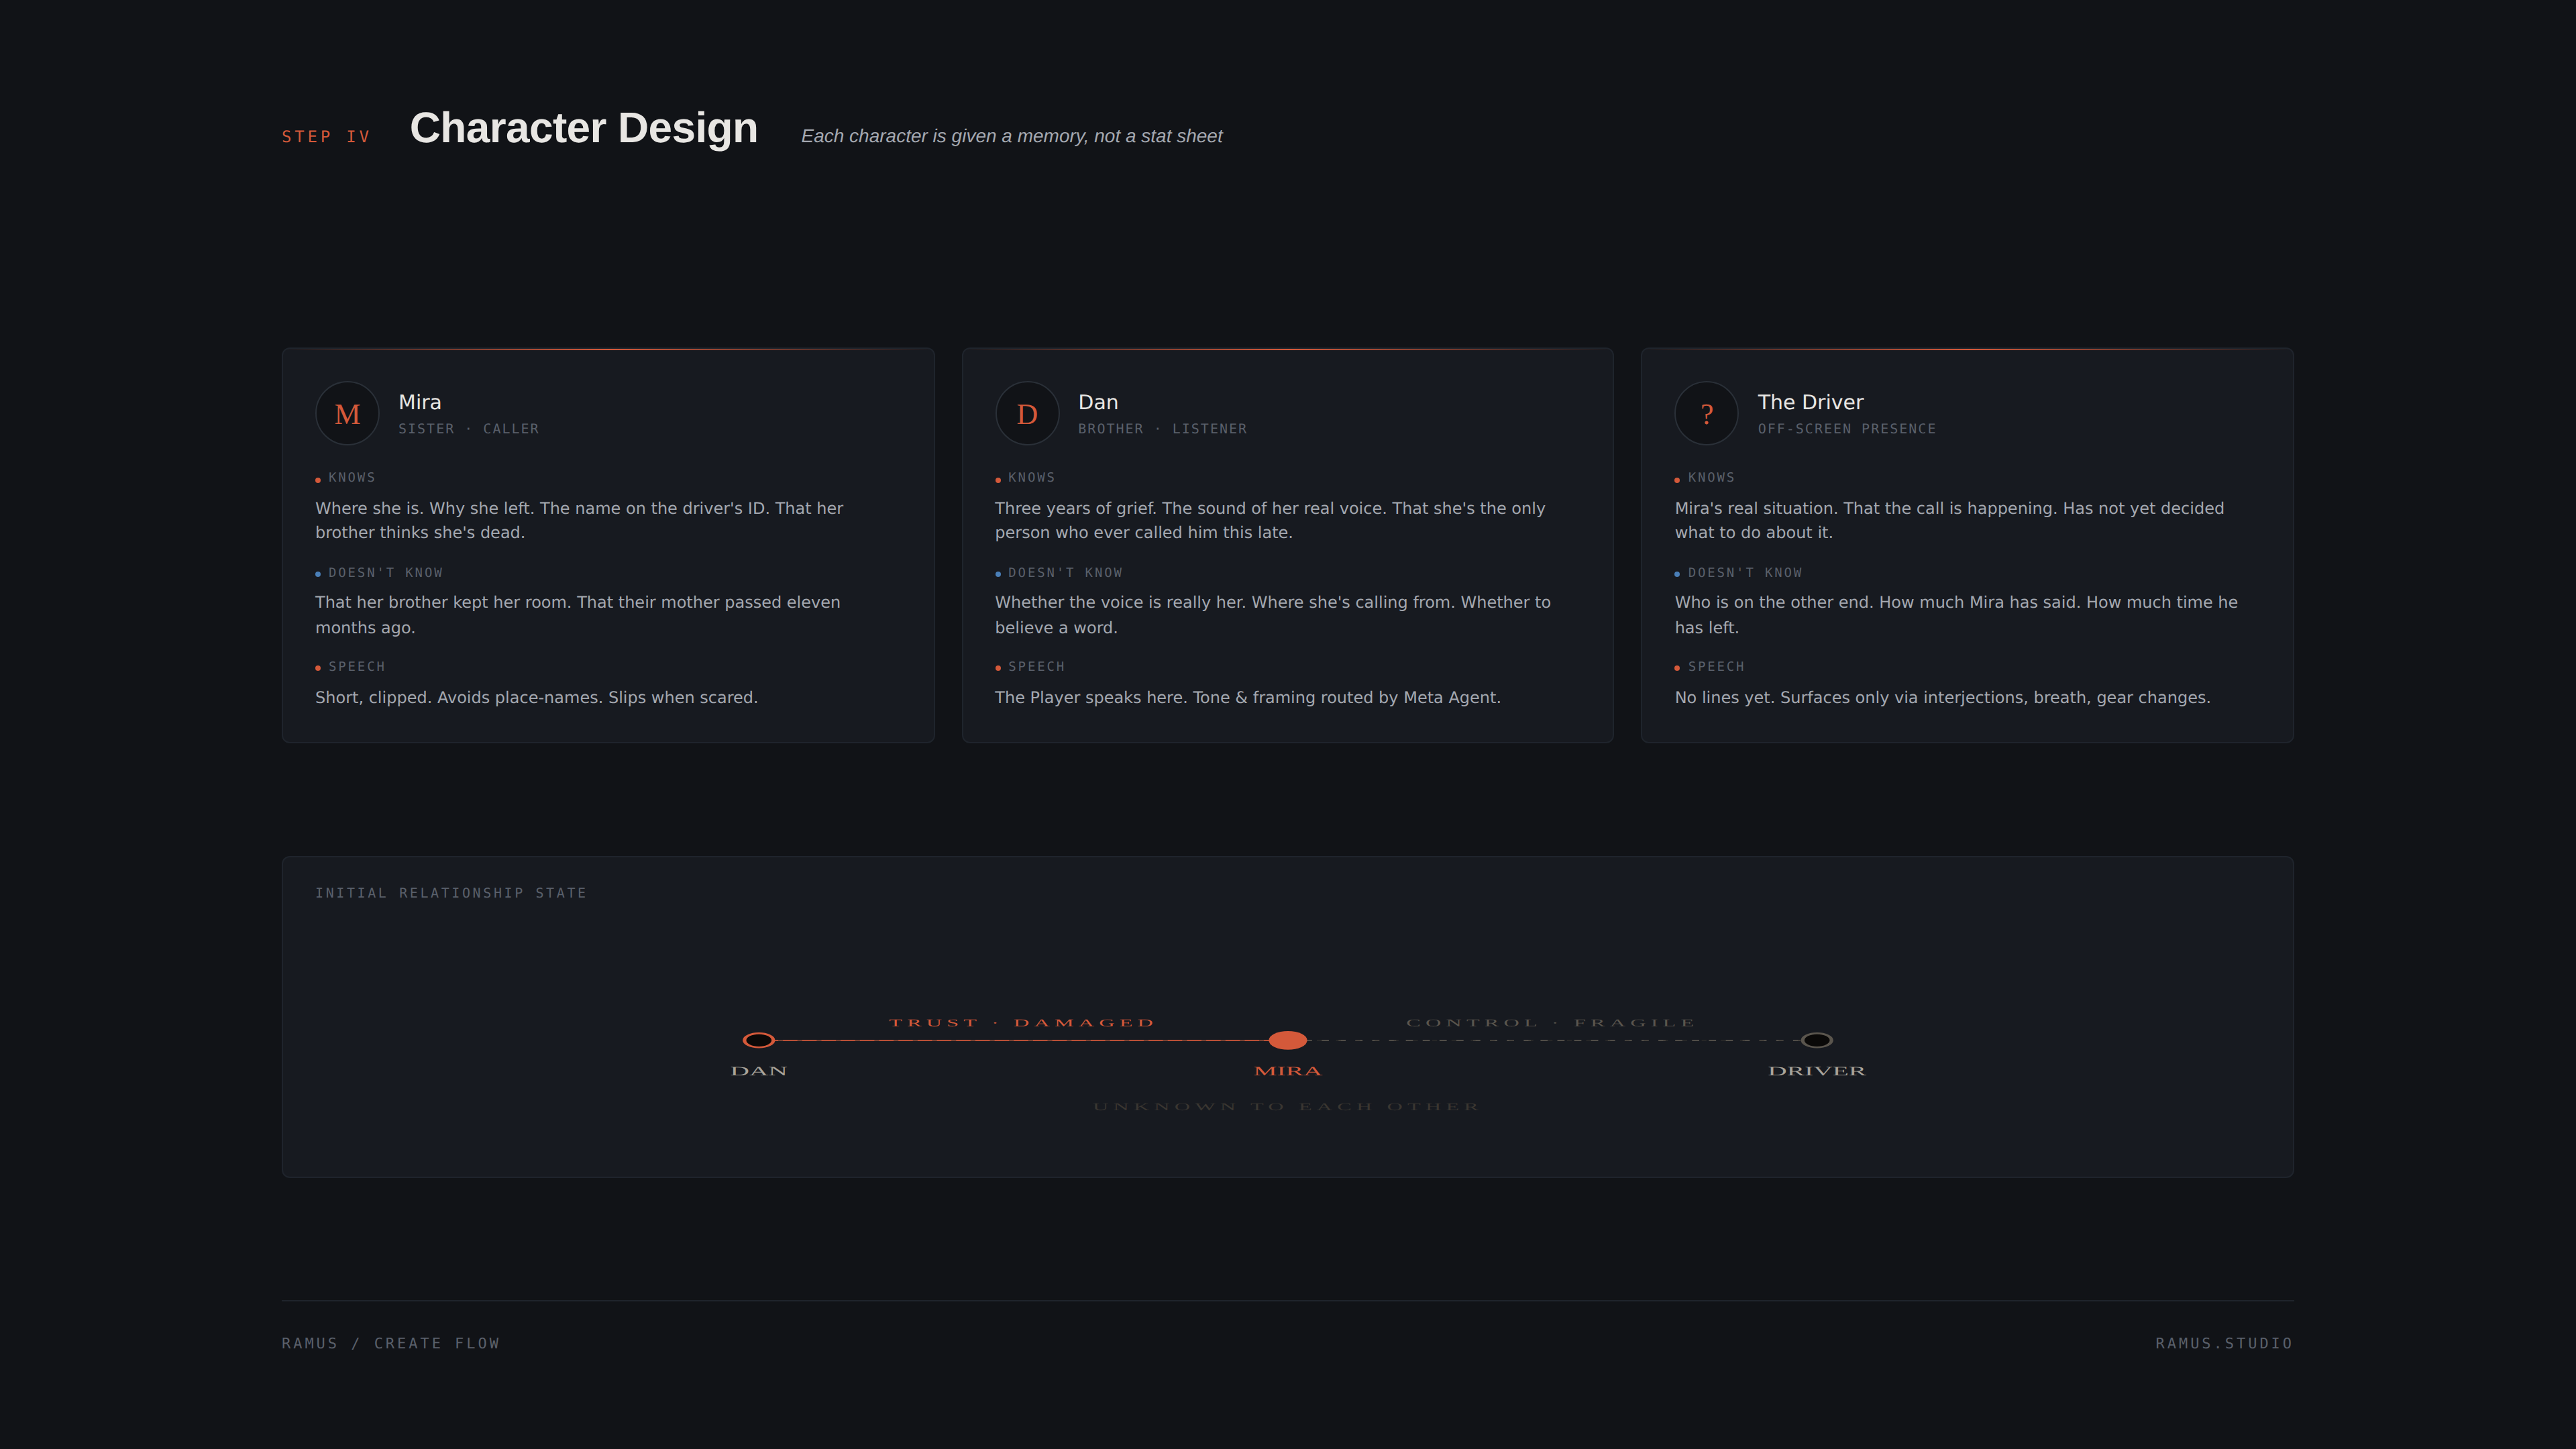This screenshot has height=1449, width=2576.
Task: Click Mira's 'M' avatar circle
Action: 347,413
